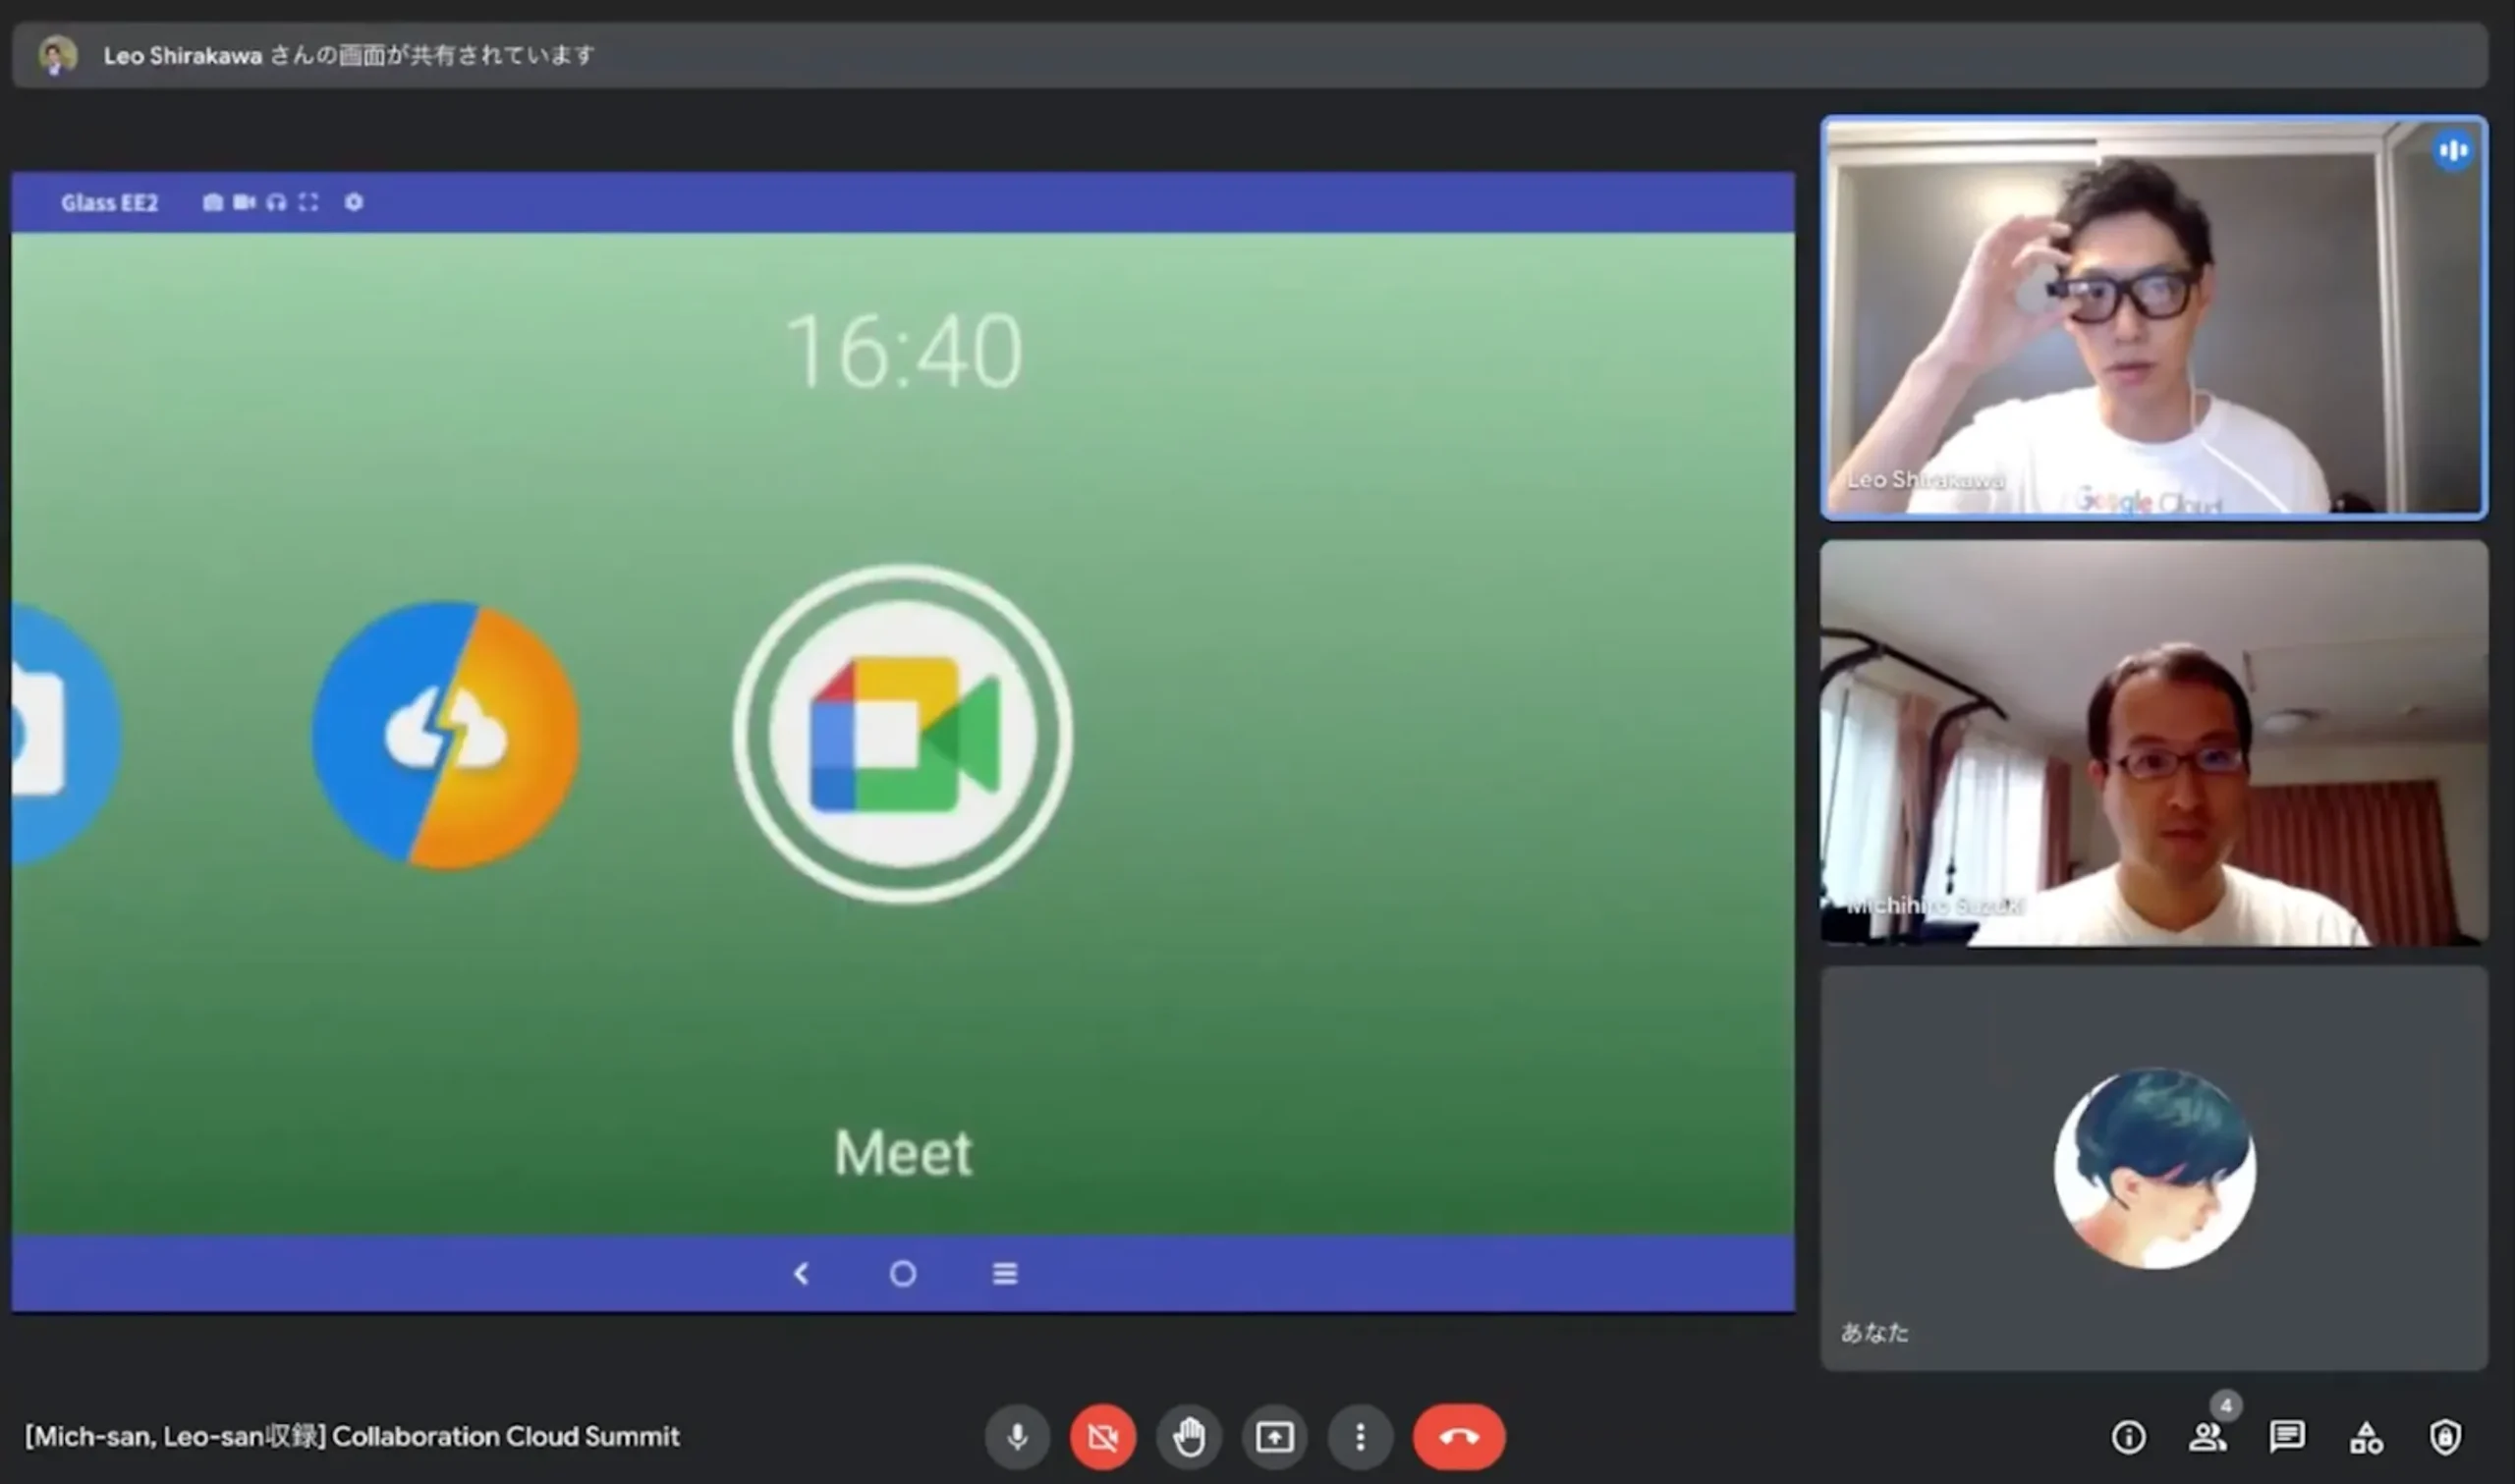Turn the camera back on
This screenshot has width=2515, height=1484.
click(1103, 1437)
